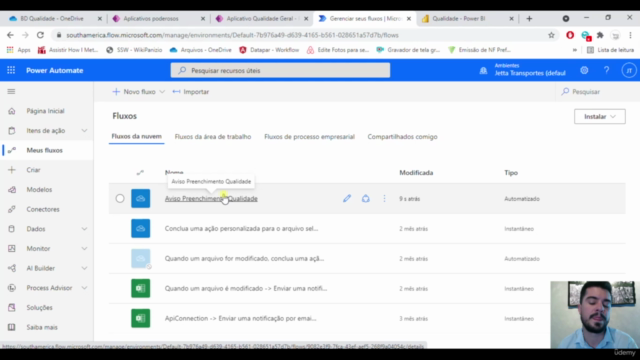This screenshot has height=360, width=640.
Task: Open Saiba mais in the sidebar
Action: pos(47,327)
